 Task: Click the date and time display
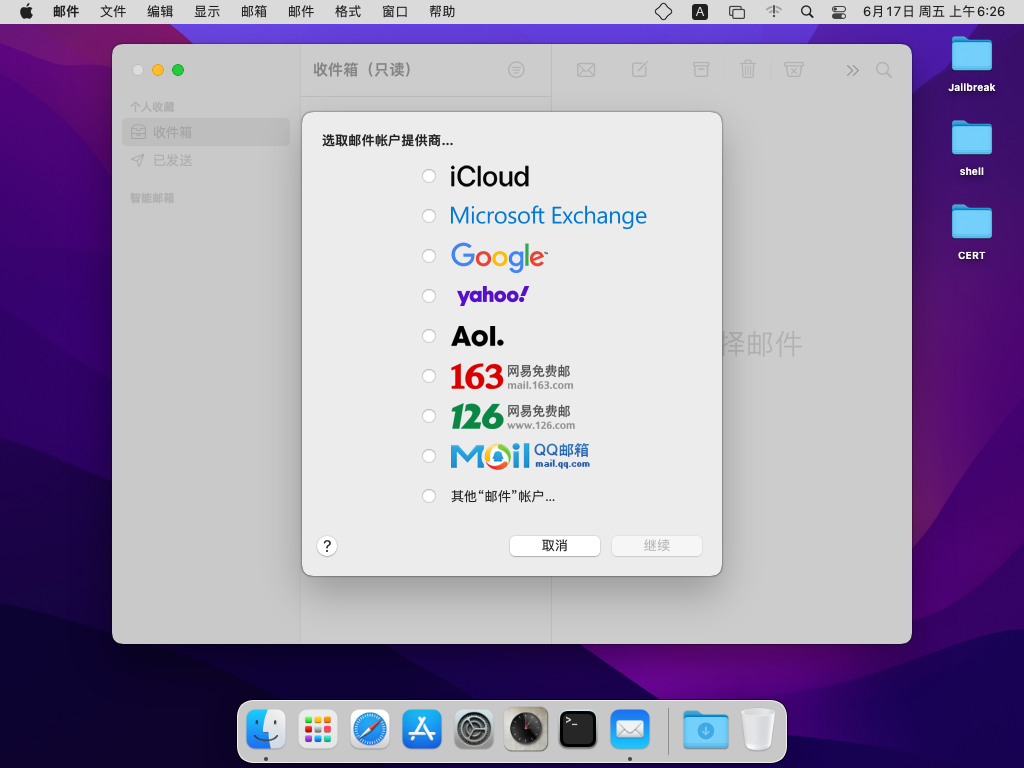point(933,12)
